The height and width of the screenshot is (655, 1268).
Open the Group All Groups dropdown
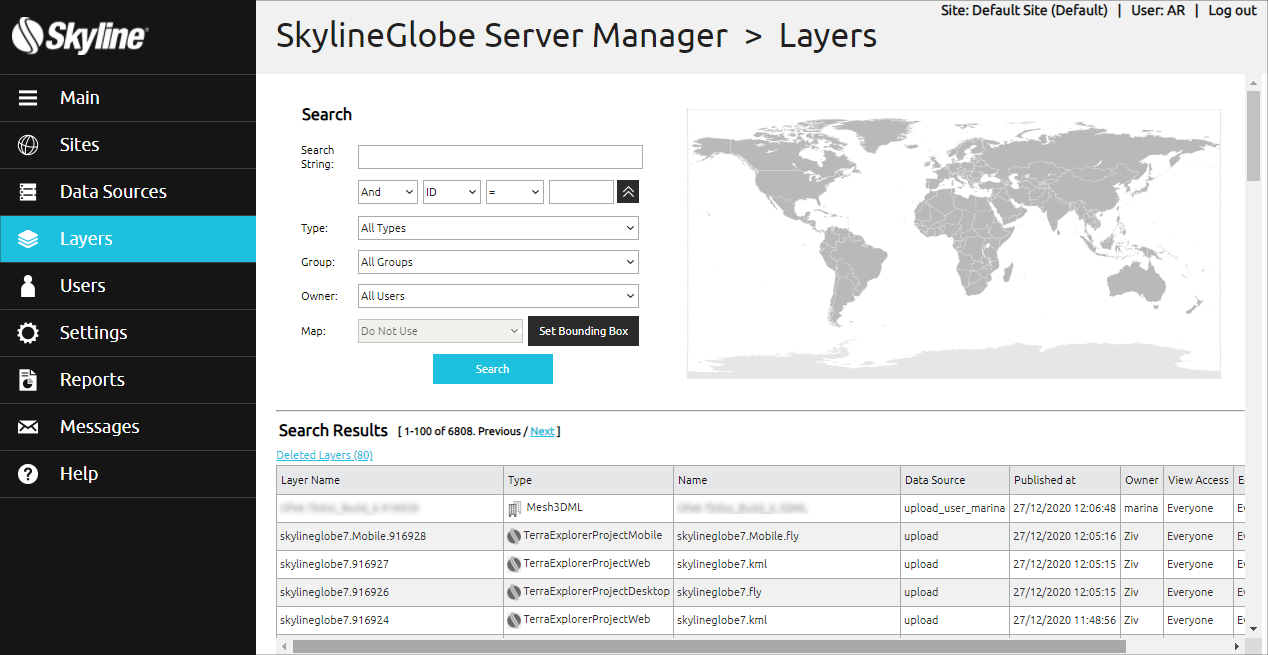pos(498,262)
